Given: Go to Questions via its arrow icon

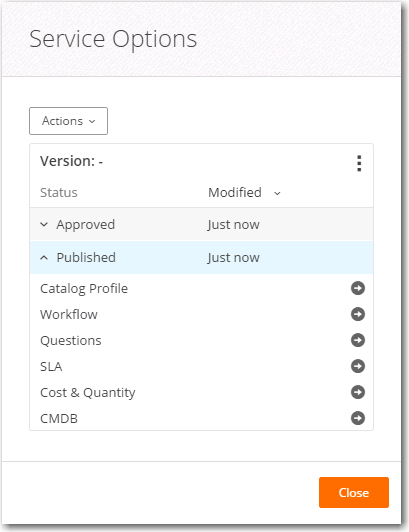Looking at the screenshot, I should pos(358,340).
